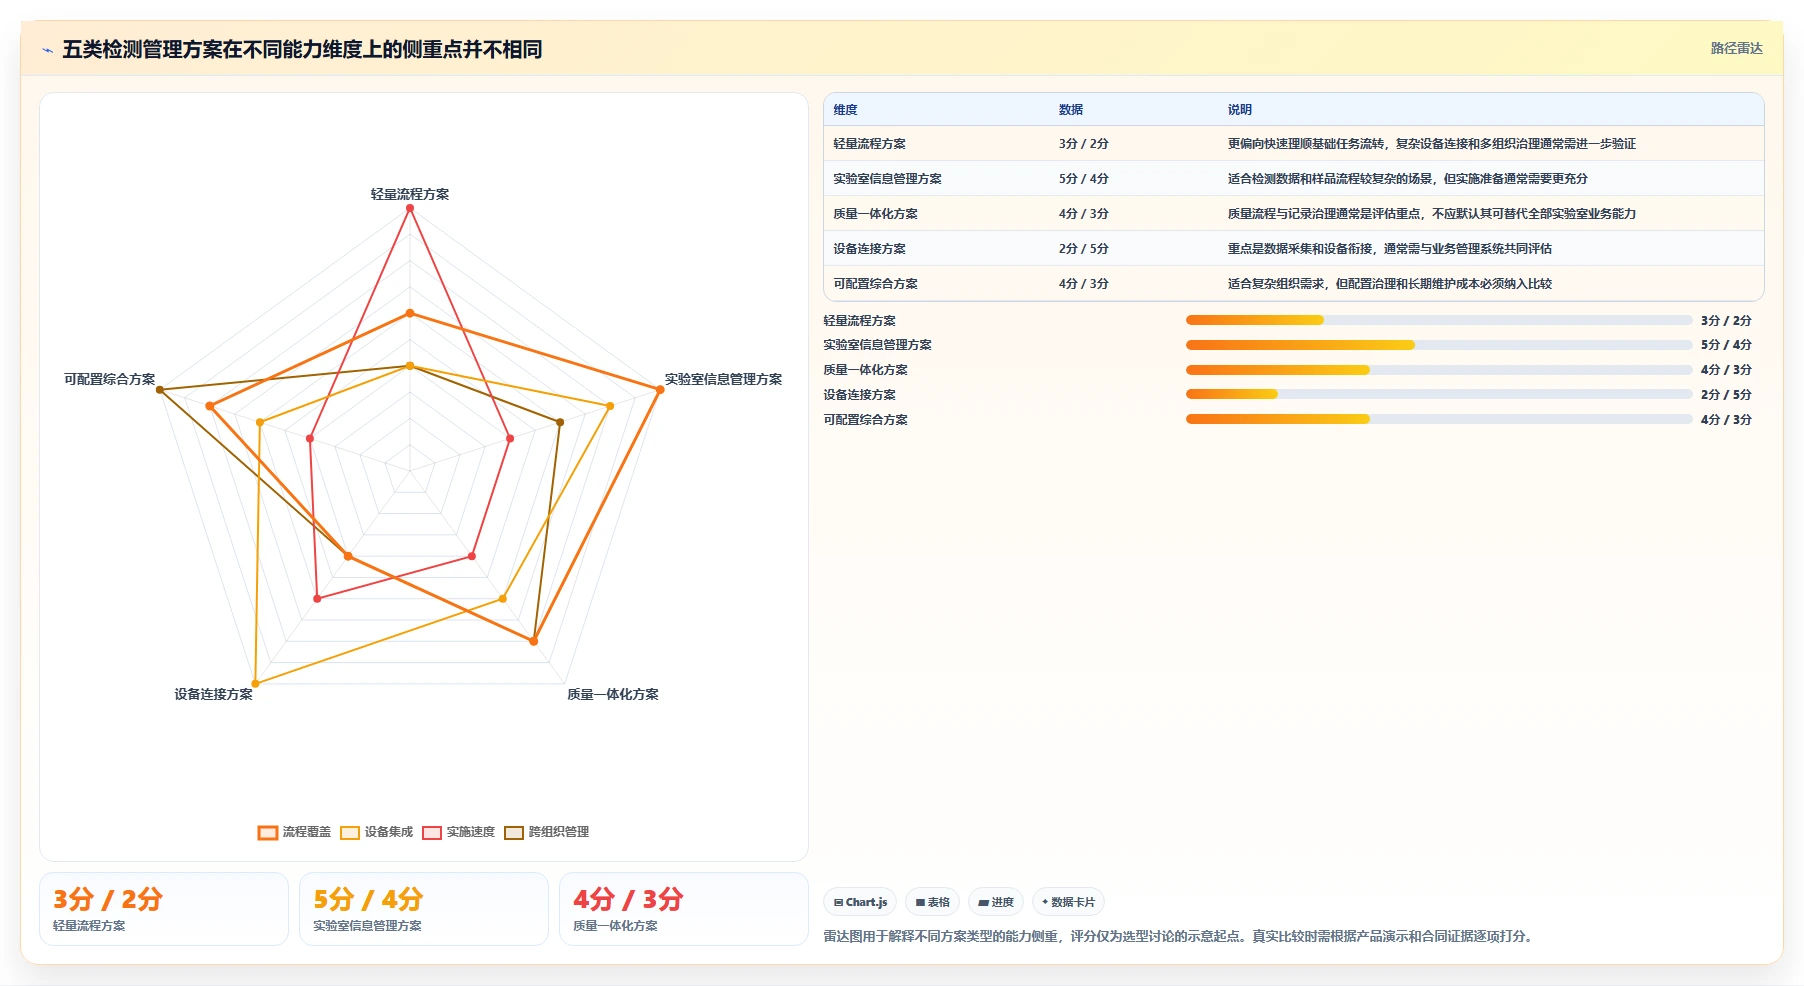Click the 2分 / 5分 label beside 设备连接方案 bar
Viewport: 1804px width, 986px height.
tap(1726, 395)
